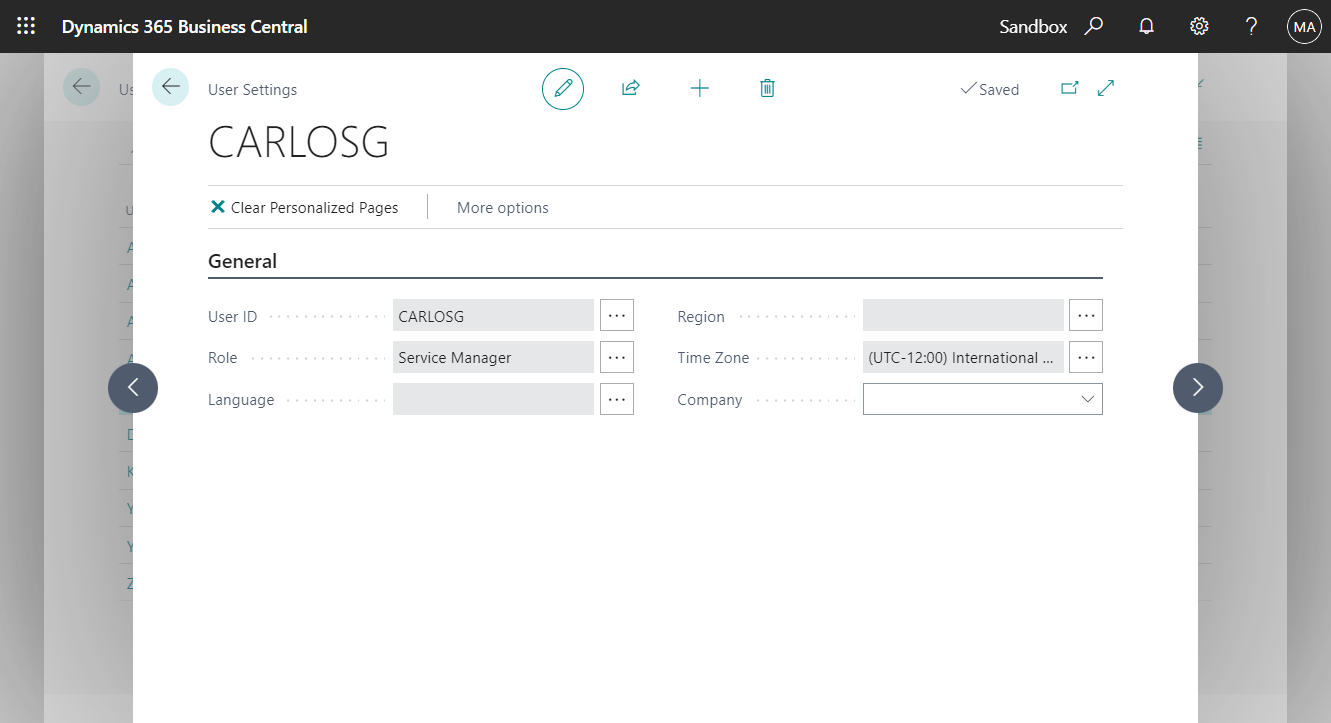Open the Role lookup with ellipsis button
This screenshot has width=1331, height=723.
click(617, 357)
